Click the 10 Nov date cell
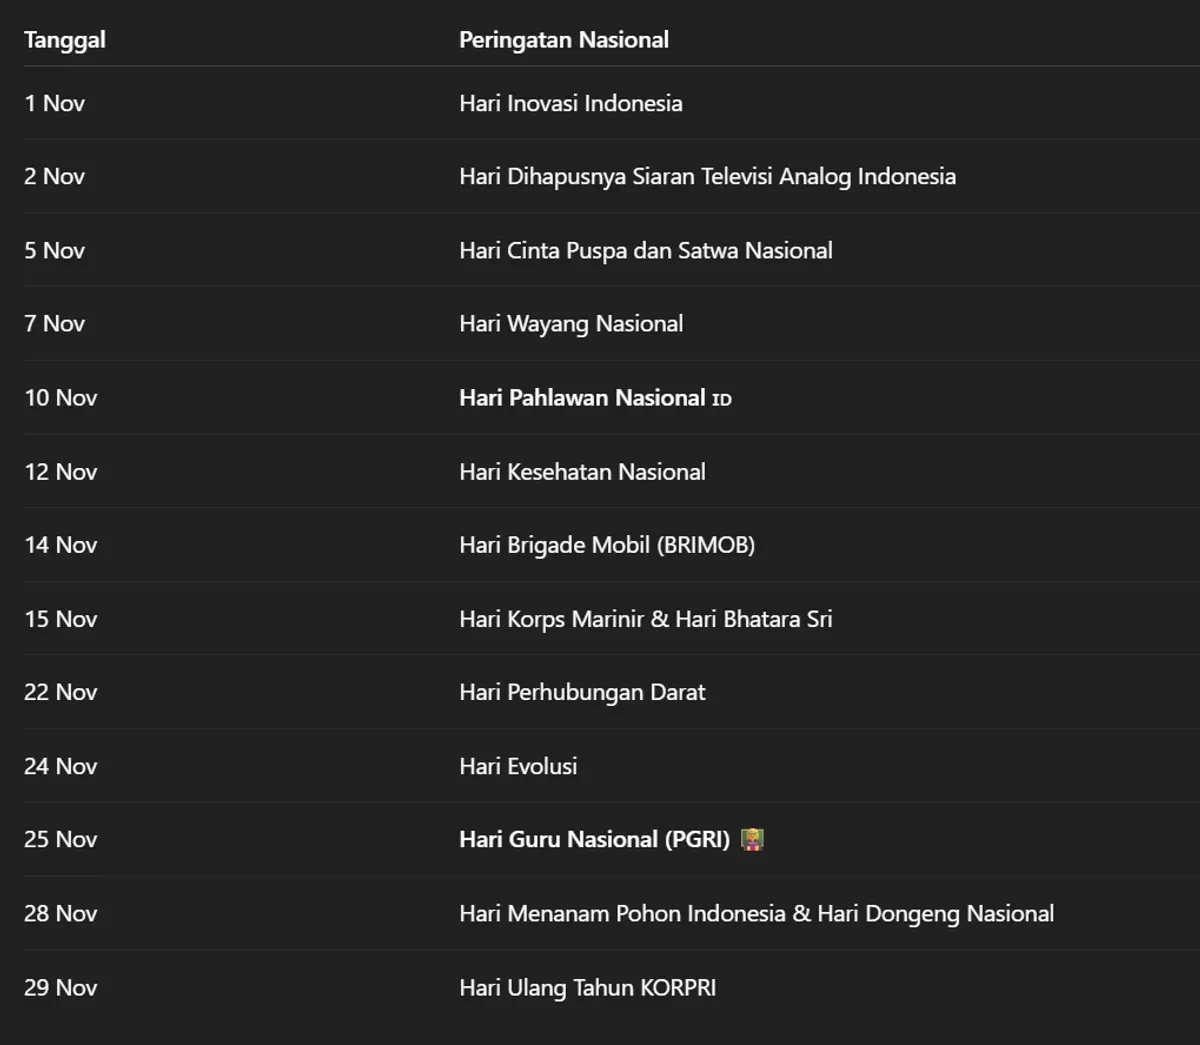Screen dimensions: 1200x1045 (x=60, y=398)
